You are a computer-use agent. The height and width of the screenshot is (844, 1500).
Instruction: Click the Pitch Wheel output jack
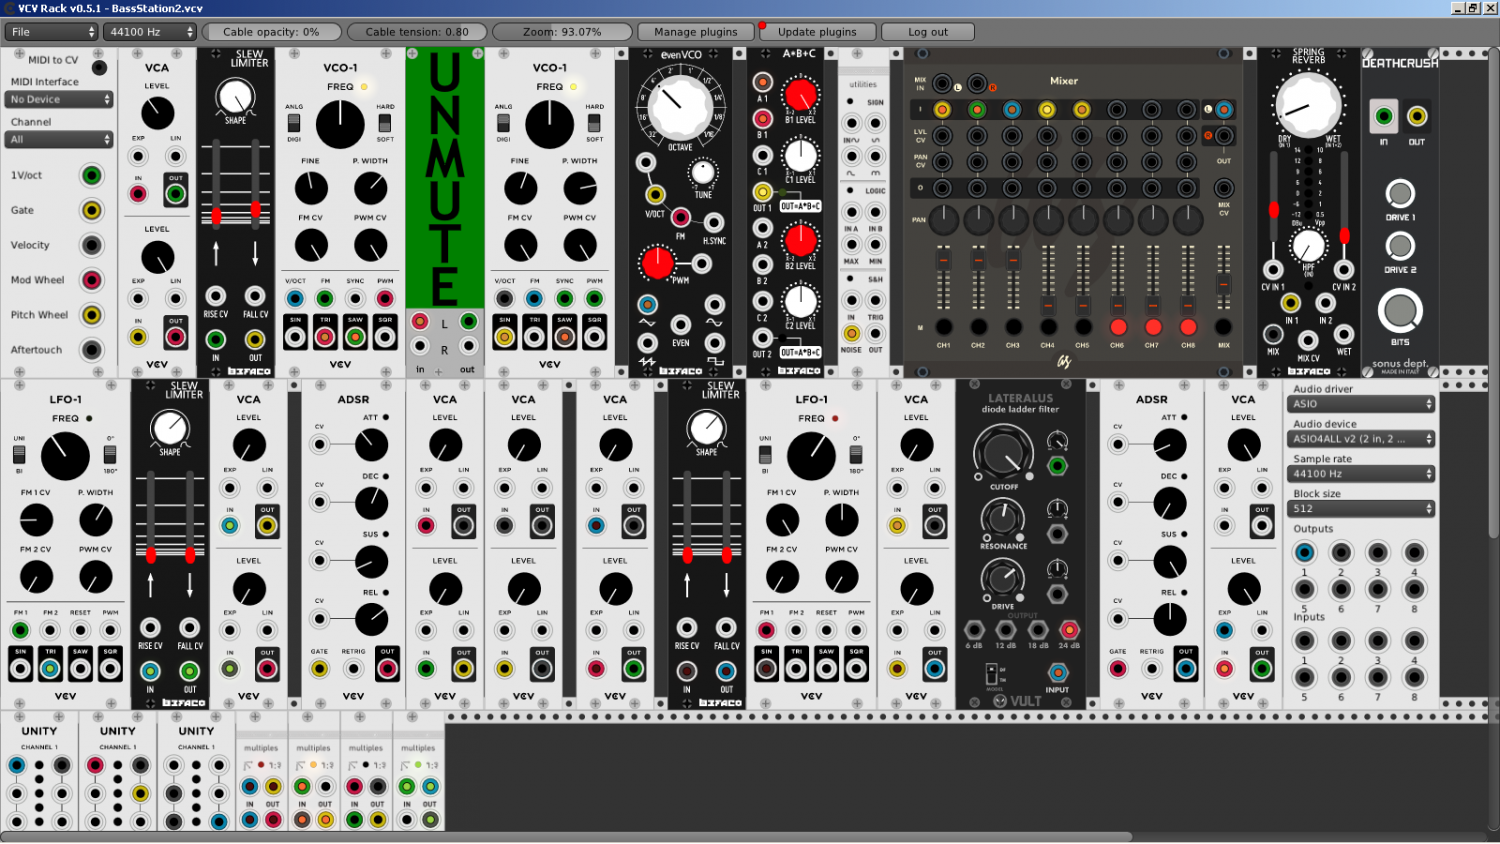(92, 315)
